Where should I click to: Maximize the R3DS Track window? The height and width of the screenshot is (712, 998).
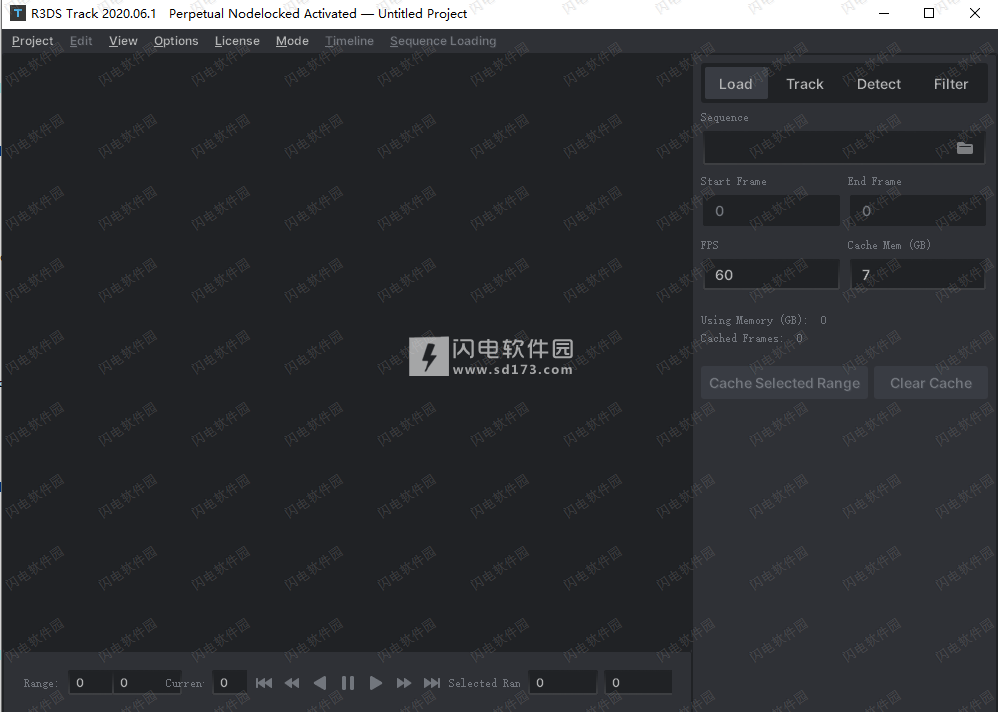929,13
